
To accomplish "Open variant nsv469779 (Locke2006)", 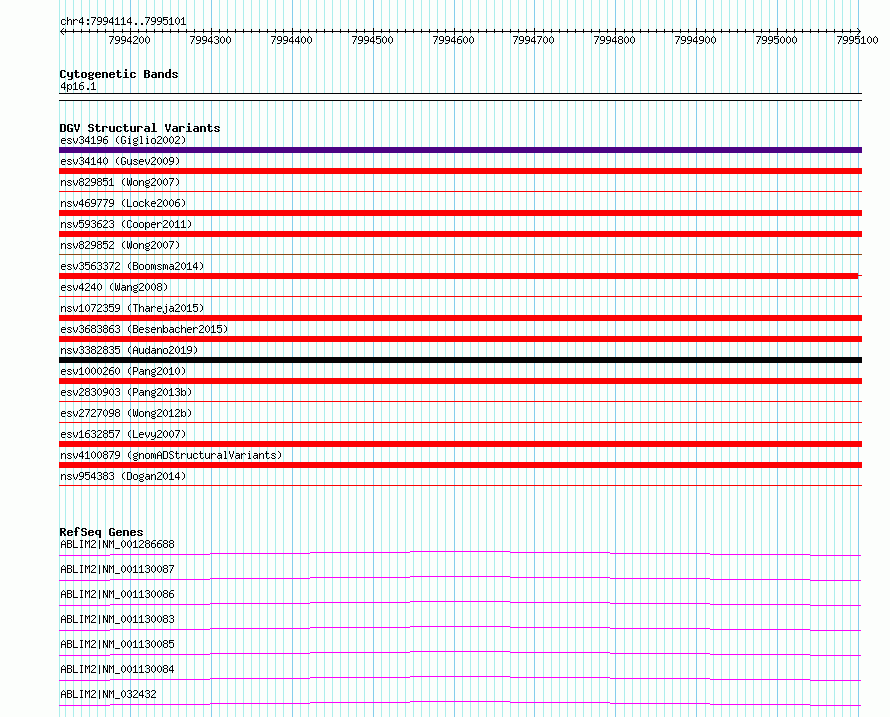I will point(123,203).
